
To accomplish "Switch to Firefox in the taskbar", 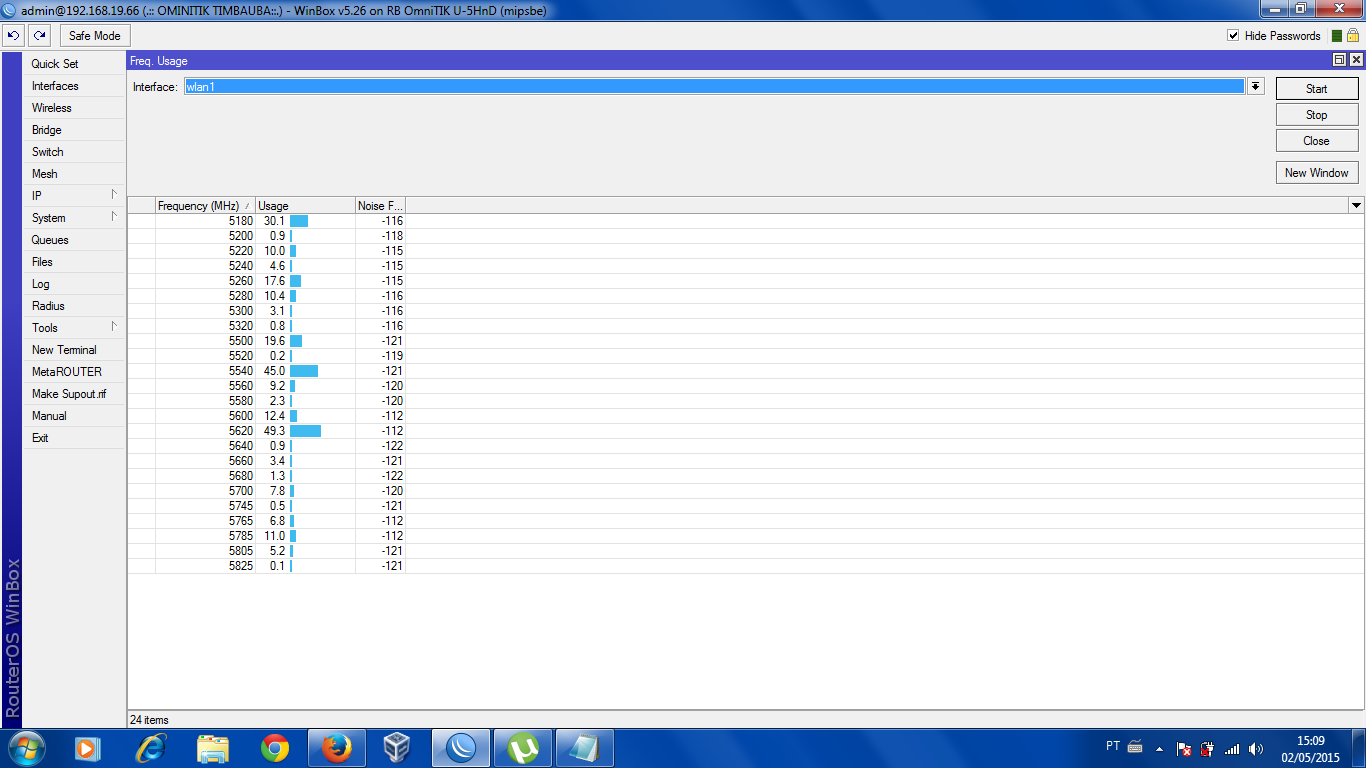I will click(x=337, y=748).
